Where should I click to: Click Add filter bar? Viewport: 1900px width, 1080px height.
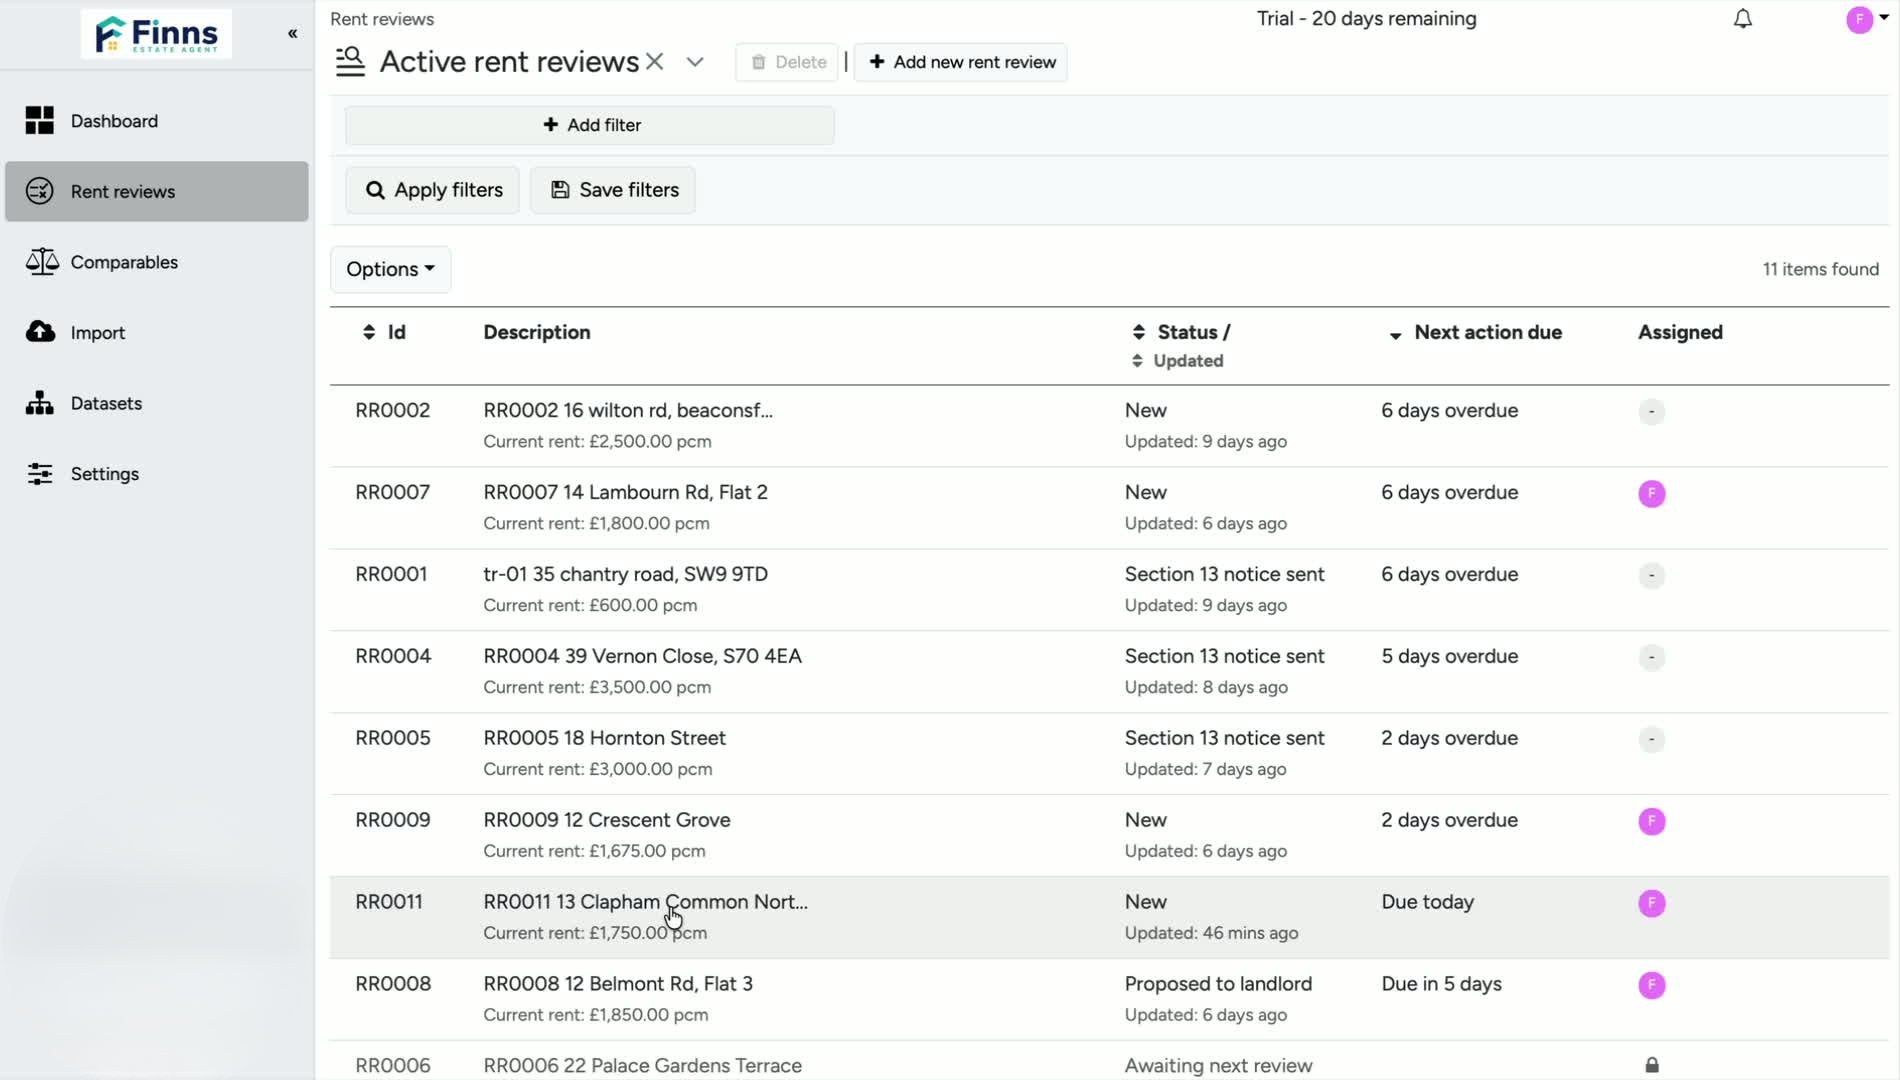point(590,125)
